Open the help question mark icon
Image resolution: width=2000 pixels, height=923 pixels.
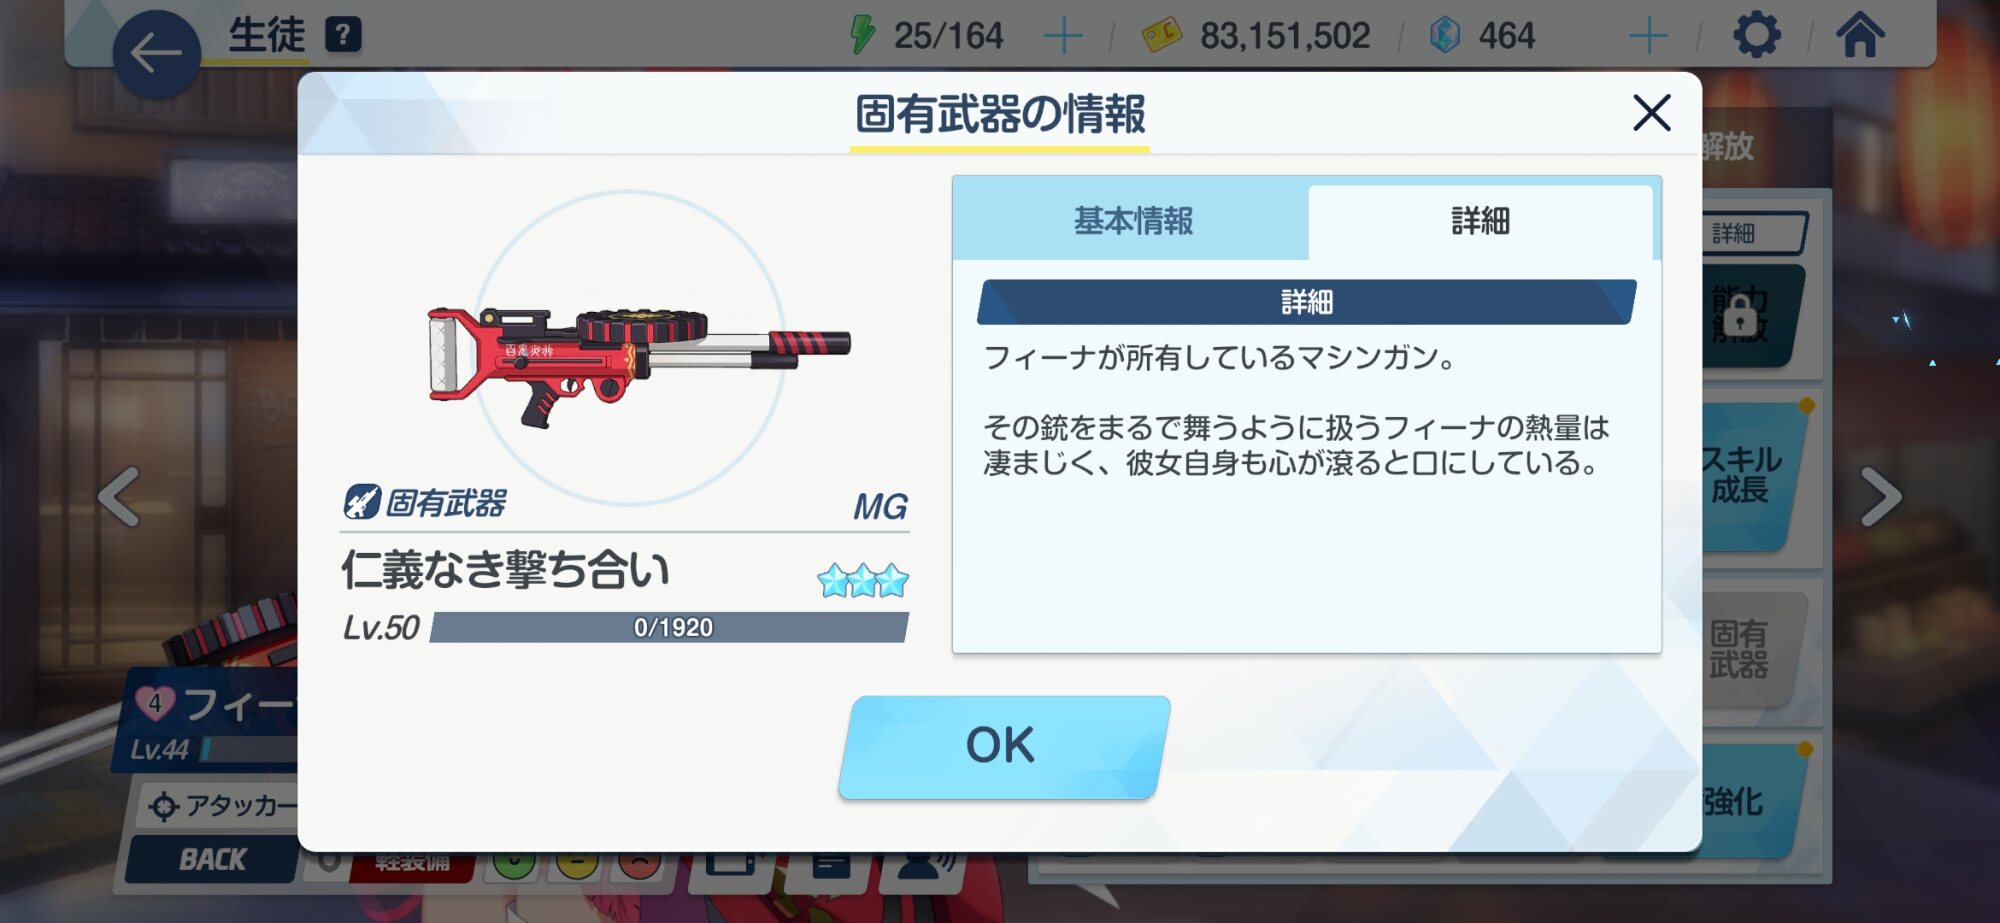(x=343, y=35)
